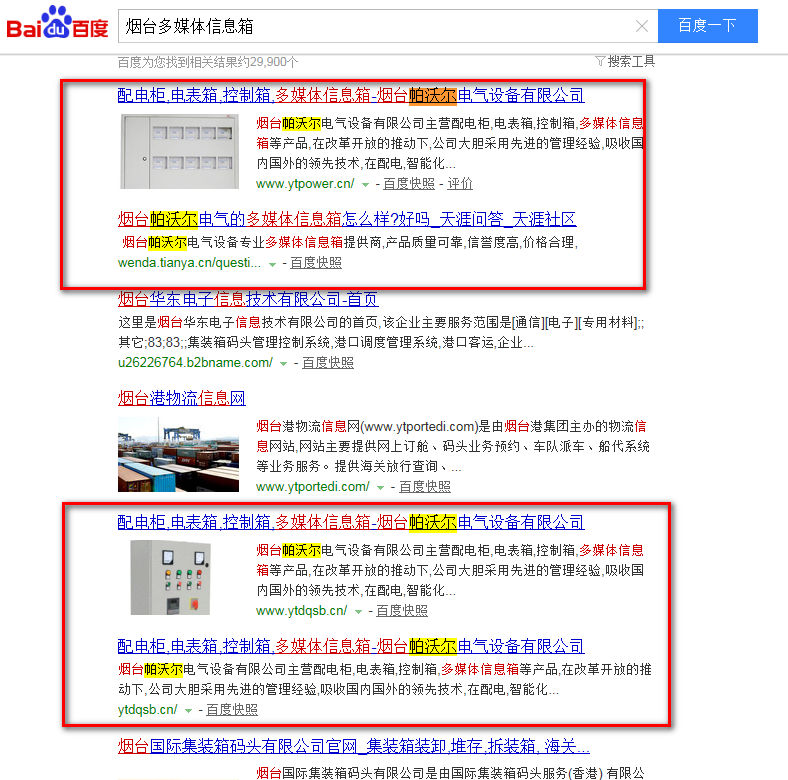Click the Baidu logo
The height and width of the screenshot is (780, 788).
56,24
